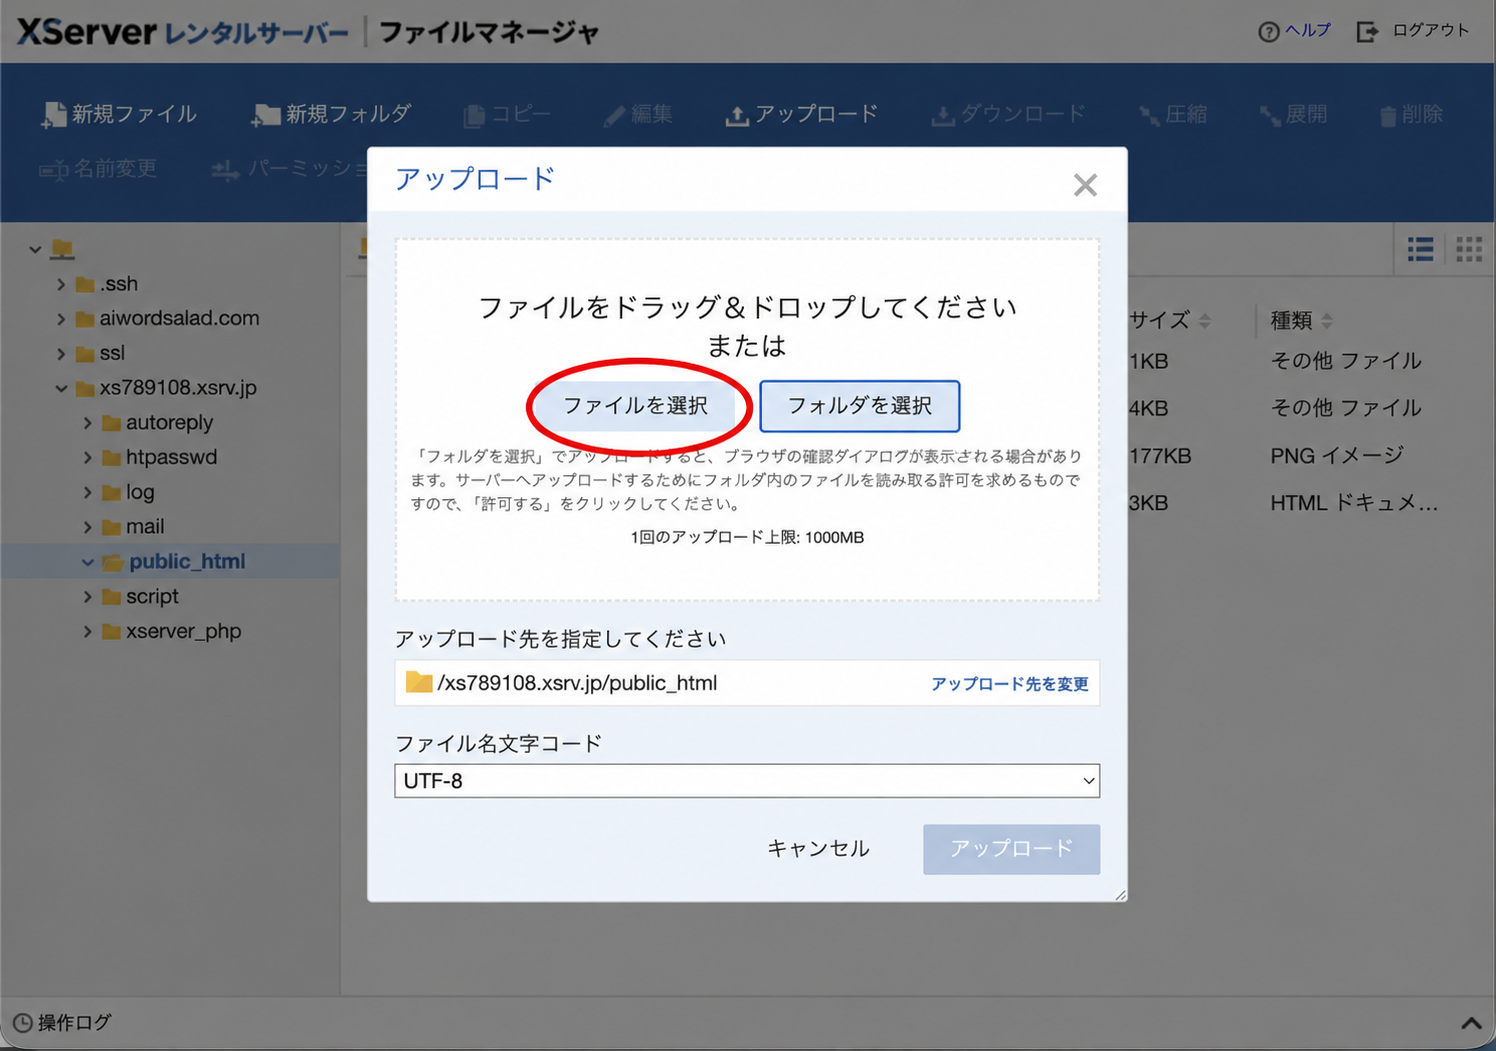The image size is (1496, 1051).
Task: Expand the .ssh folder chevron
Action: (61, 285)
